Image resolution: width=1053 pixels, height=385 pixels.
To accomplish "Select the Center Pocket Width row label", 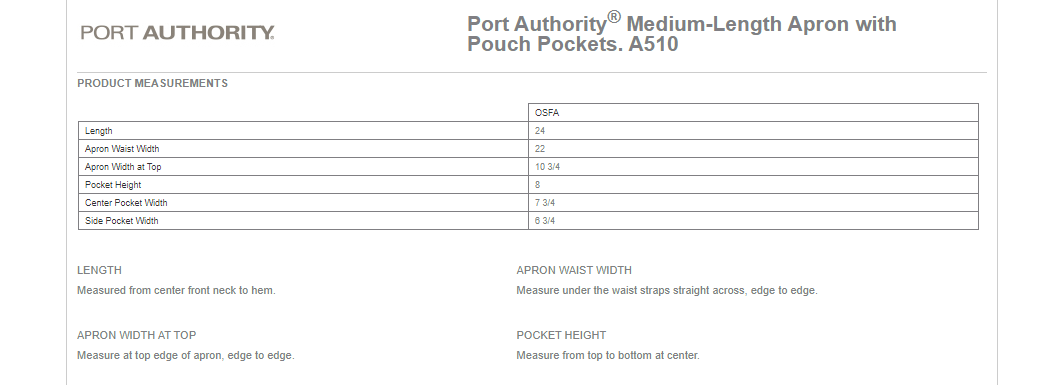I will pyautogui.click(x=126, y=203).
